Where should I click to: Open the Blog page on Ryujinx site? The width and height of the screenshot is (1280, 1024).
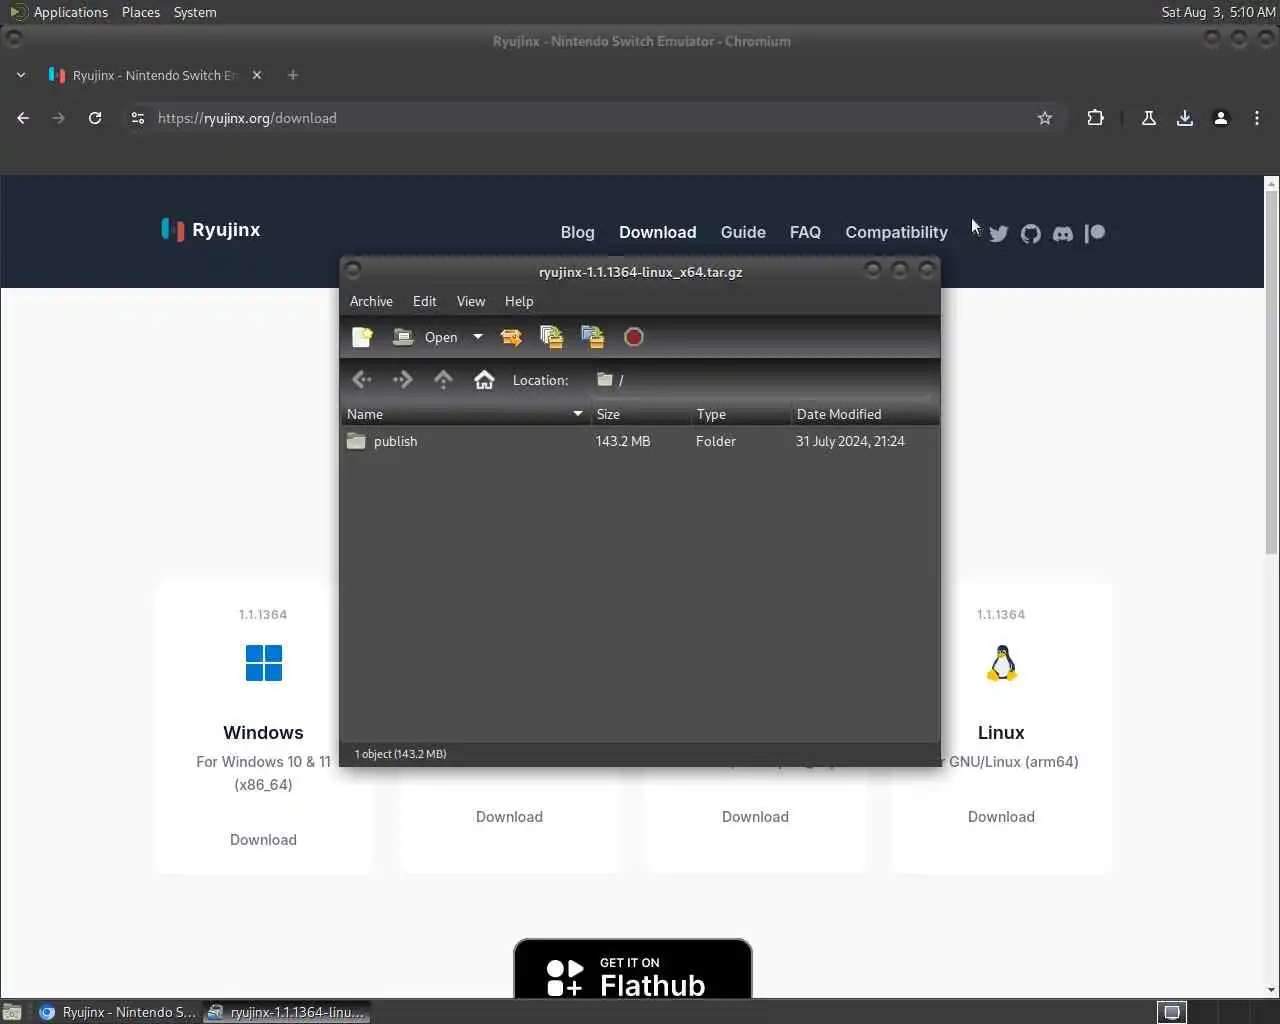[x=577, y=232]
